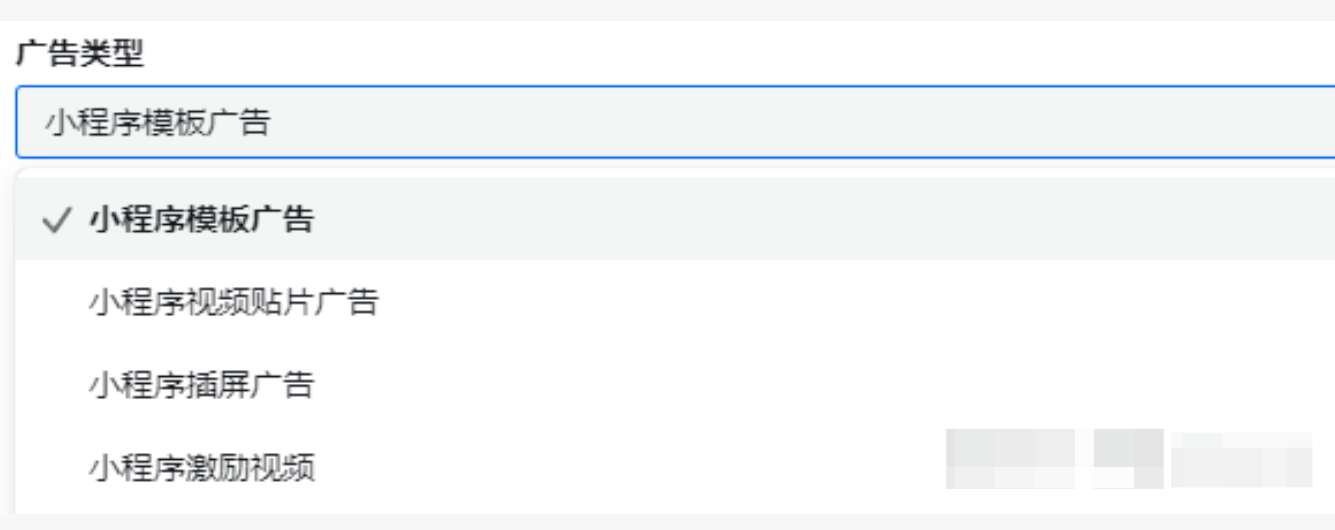Click the checkmark beside 小程序模板广告
1335x530 pixels.
tap(54, 221)
